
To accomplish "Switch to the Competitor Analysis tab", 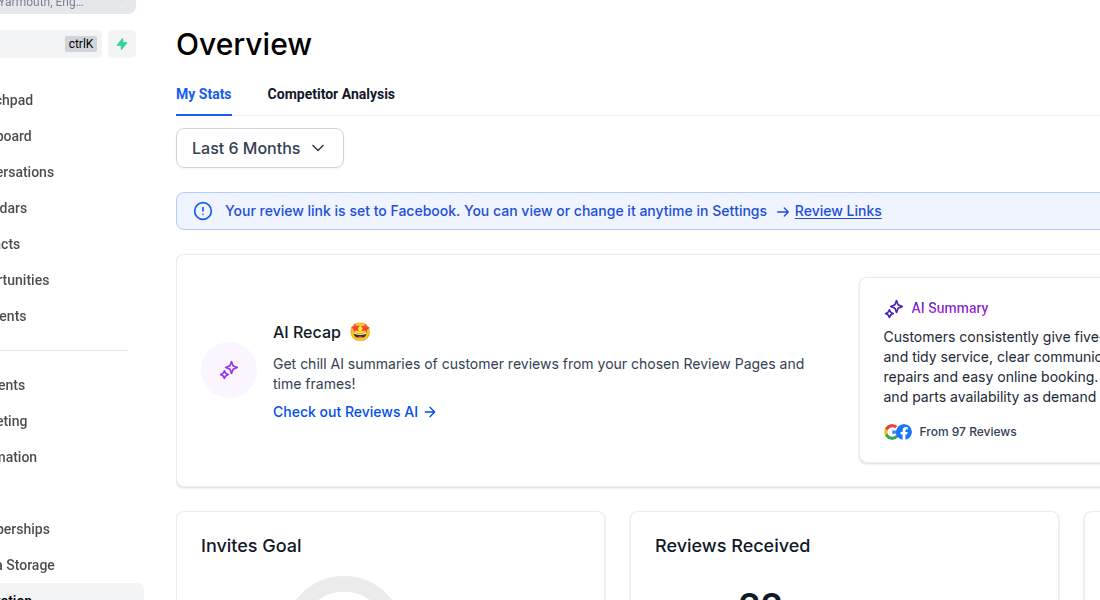I will coord(331,94).
